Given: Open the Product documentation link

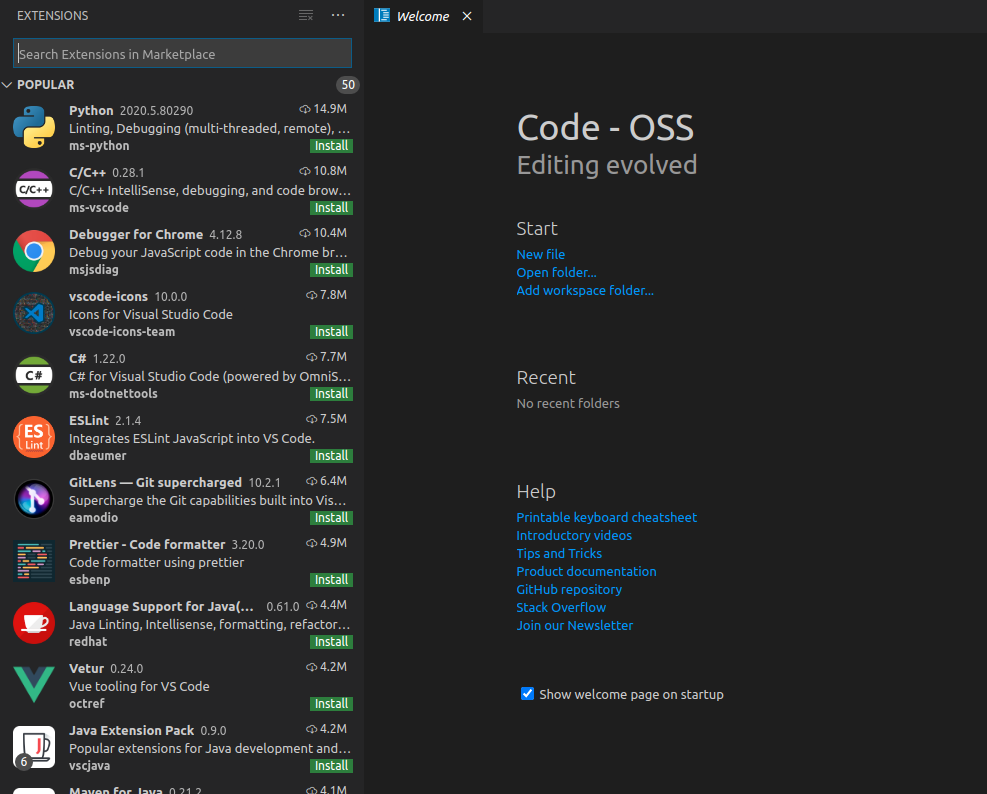Looking at the screenshot, I should coord(586,572).
